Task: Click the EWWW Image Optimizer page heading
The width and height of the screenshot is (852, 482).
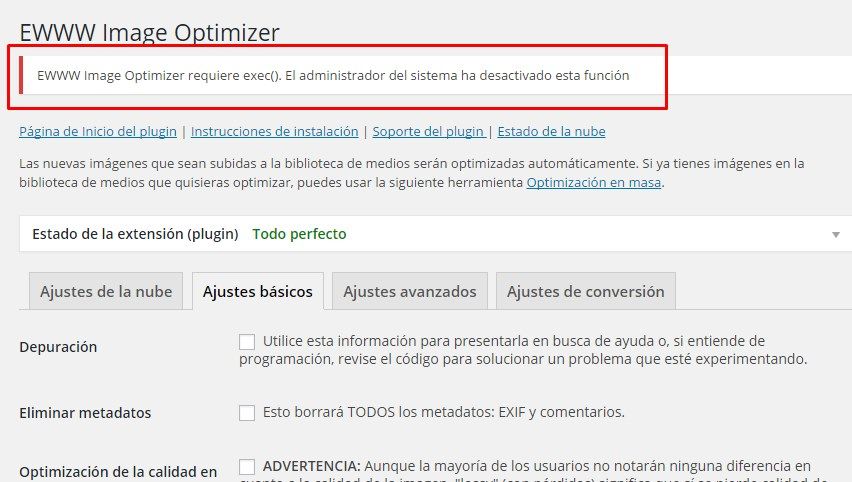Action: [x=149, y=32]
